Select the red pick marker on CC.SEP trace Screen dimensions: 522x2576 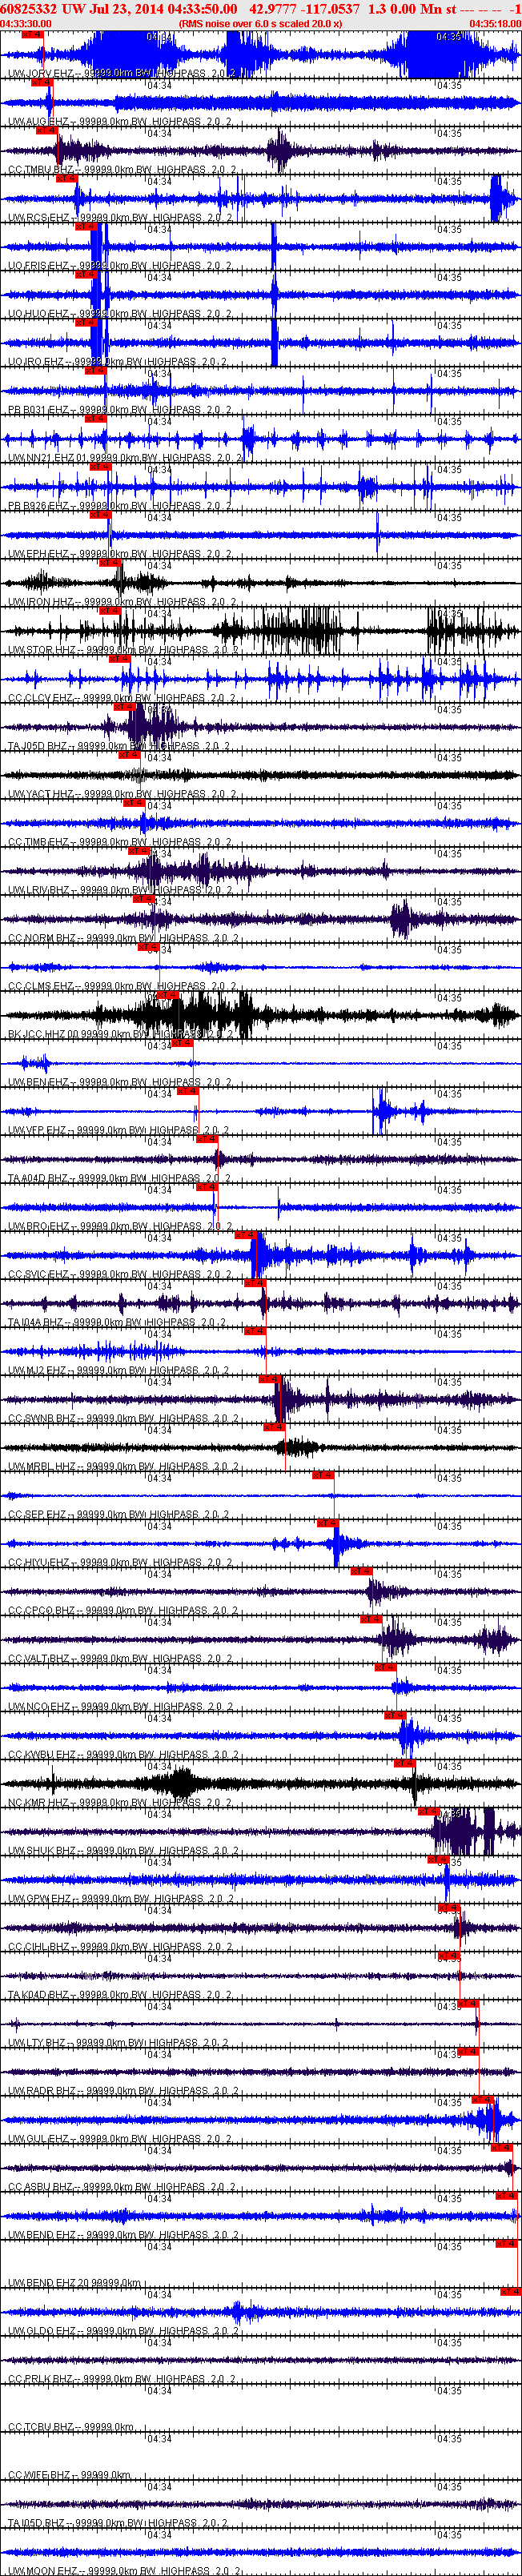tap(323, 1476)
